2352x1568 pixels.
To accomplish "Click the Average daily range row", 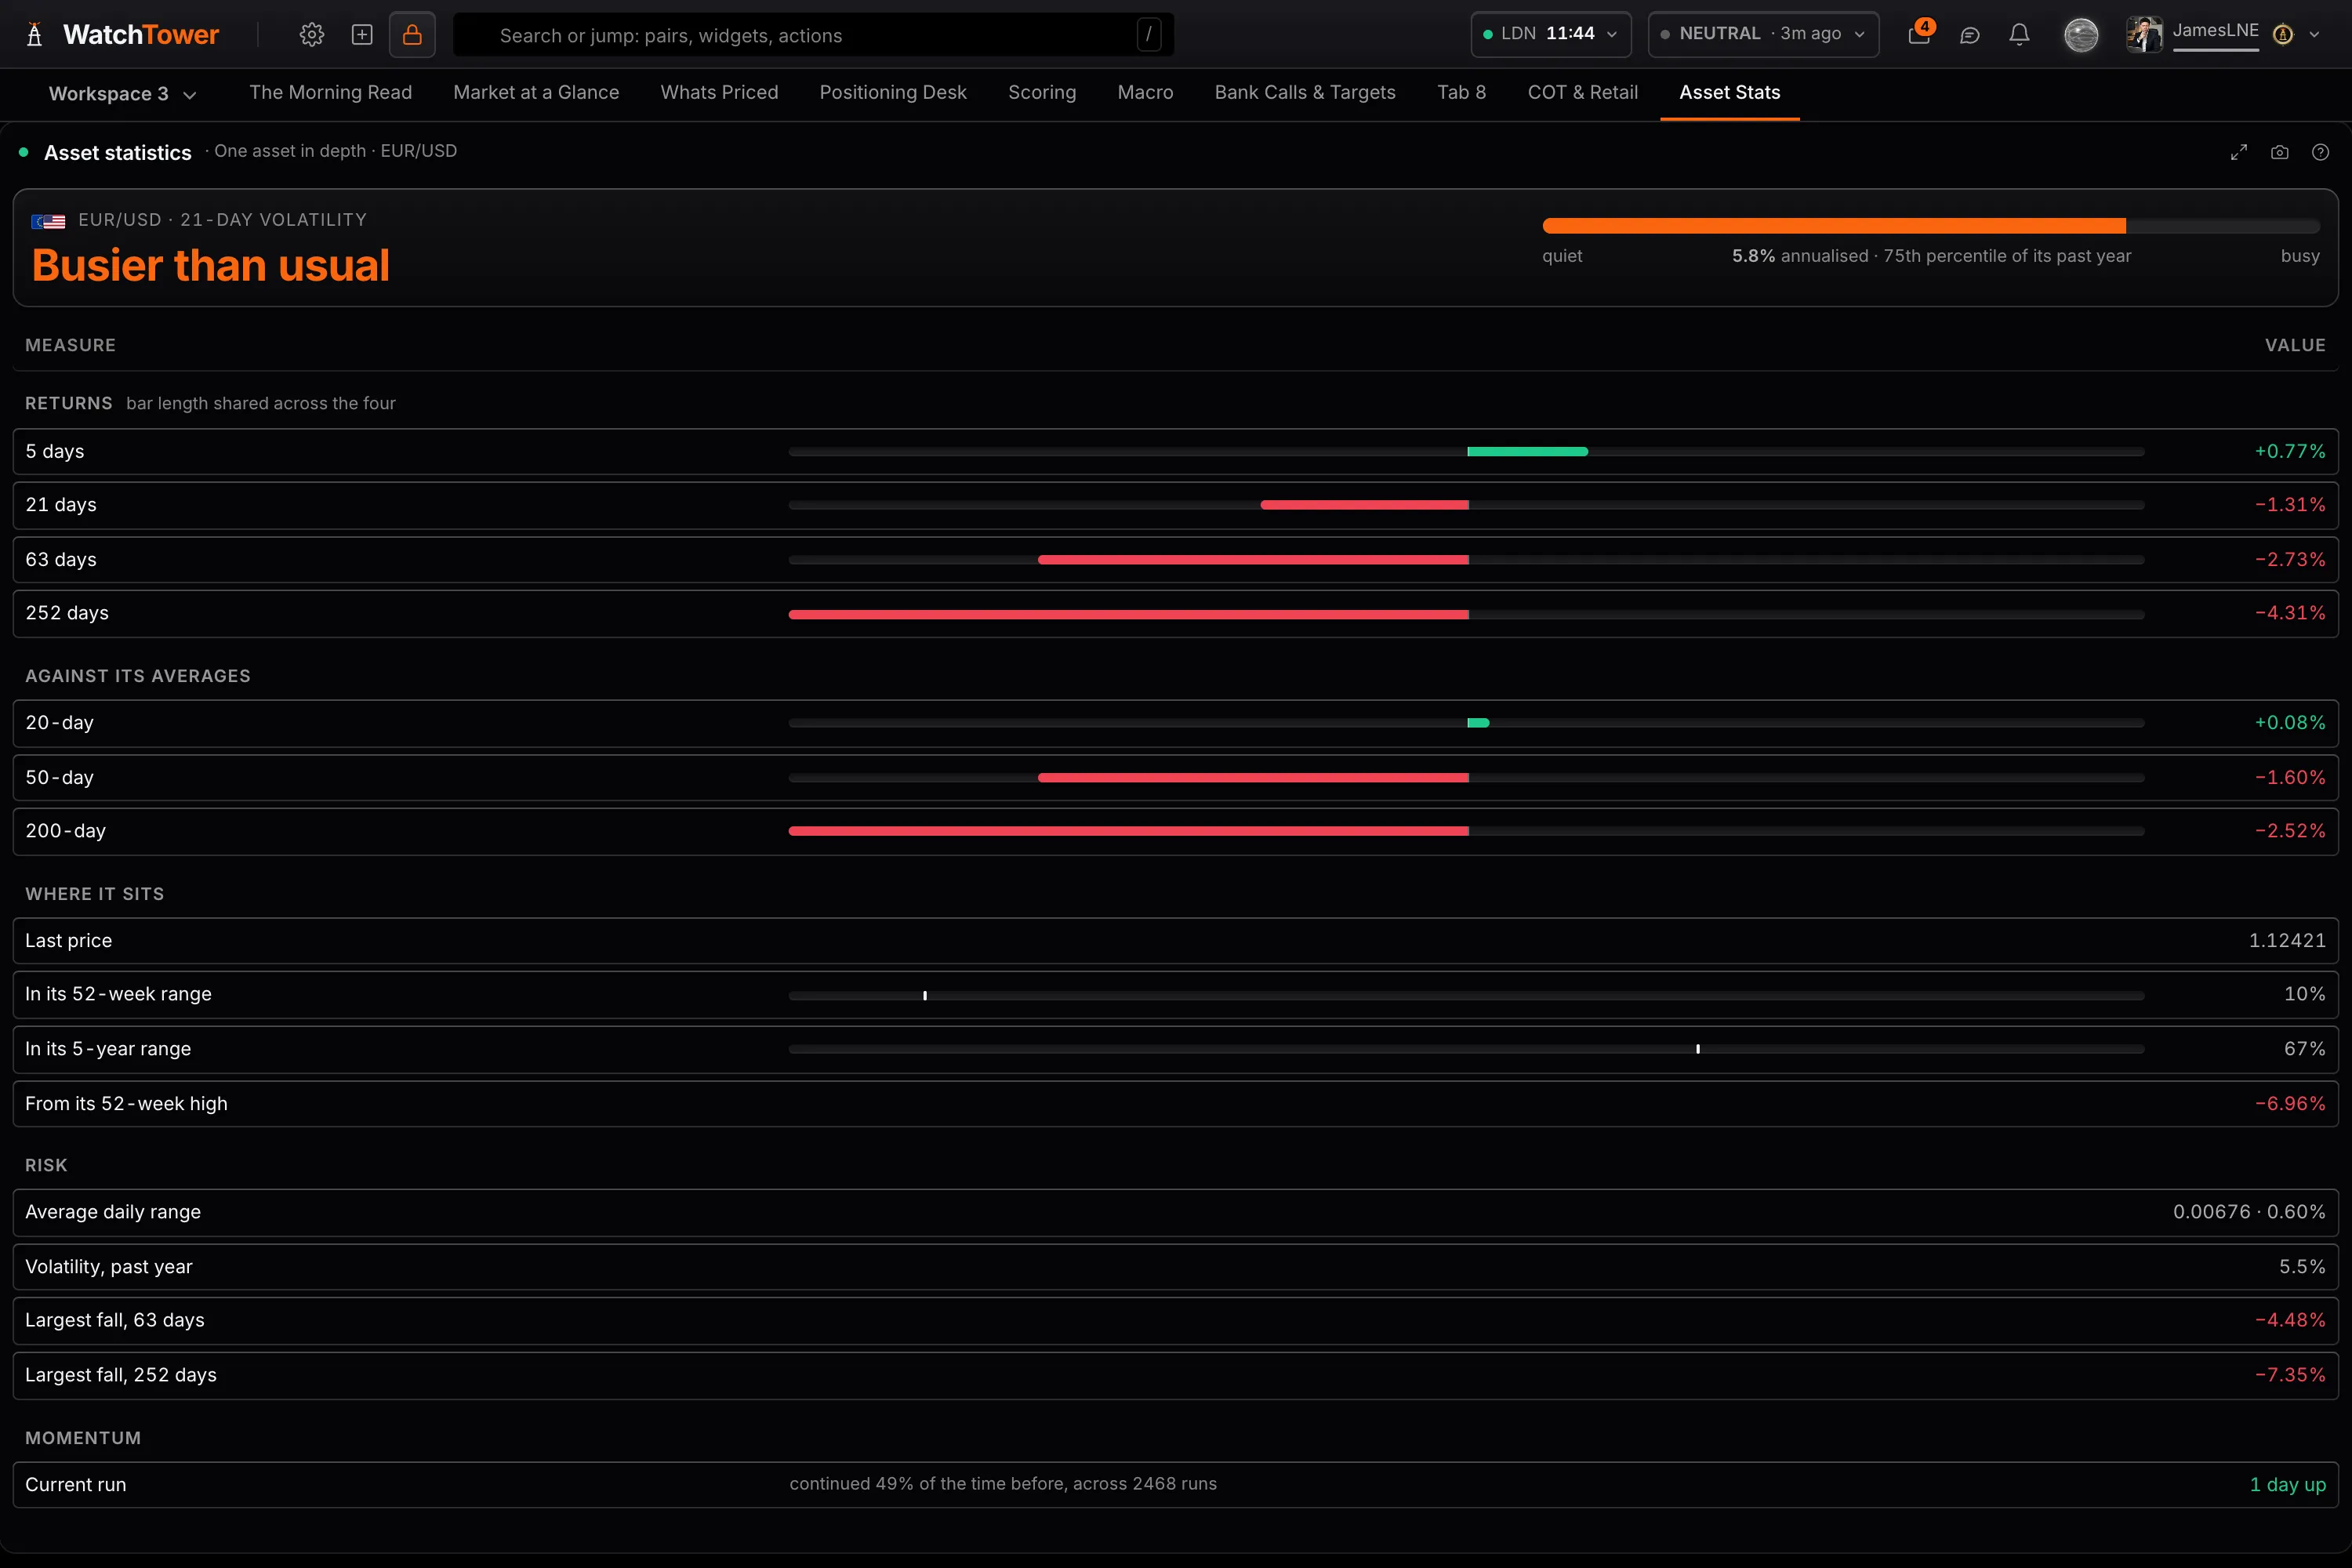I will 1175,1212.
